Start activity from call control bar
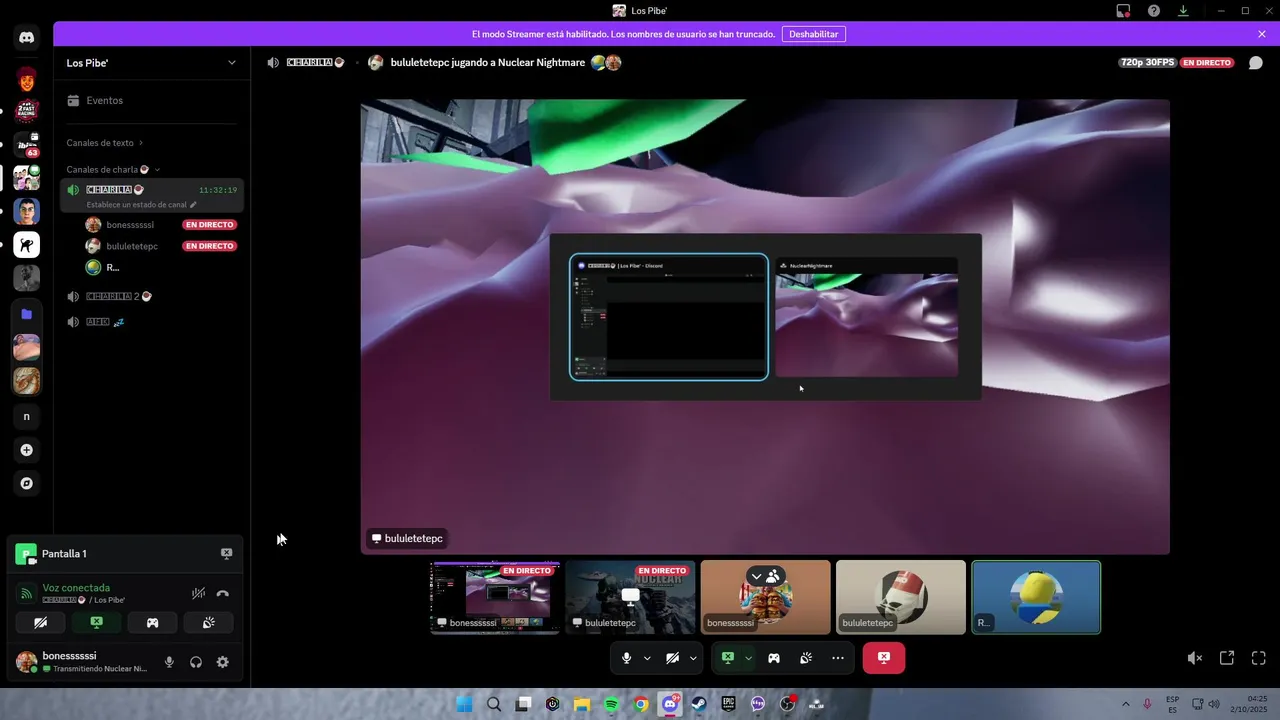 click(x=774, y=658)
